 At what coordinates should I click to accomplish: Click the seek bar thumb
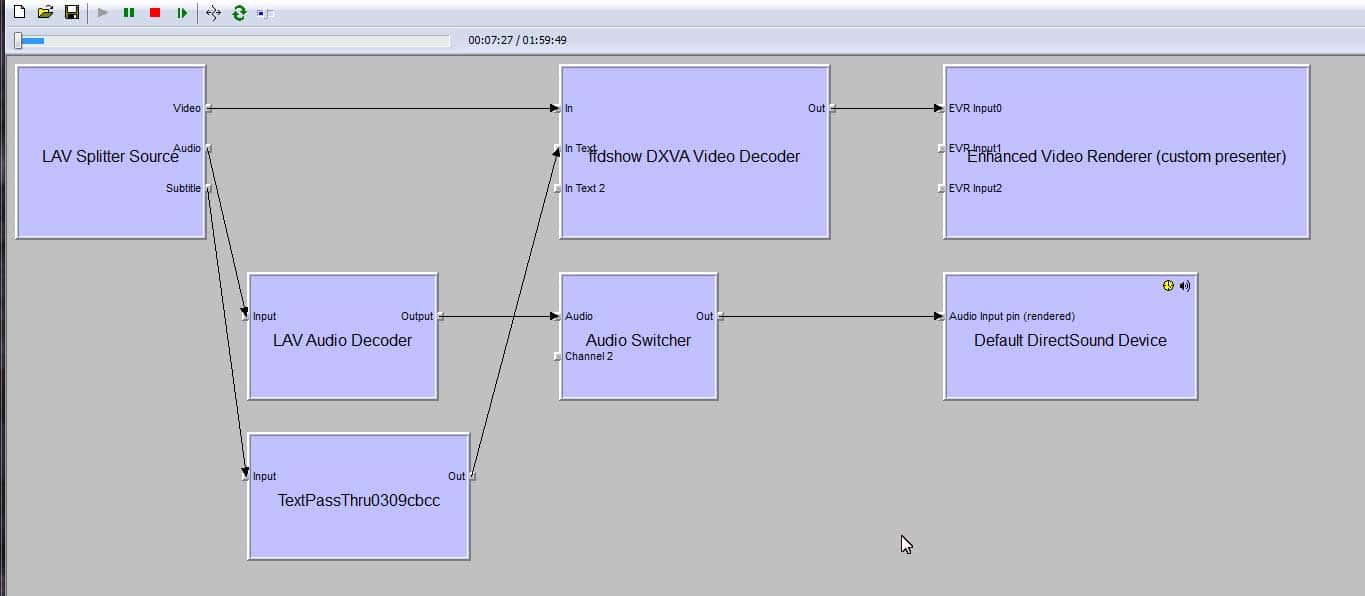18,40
